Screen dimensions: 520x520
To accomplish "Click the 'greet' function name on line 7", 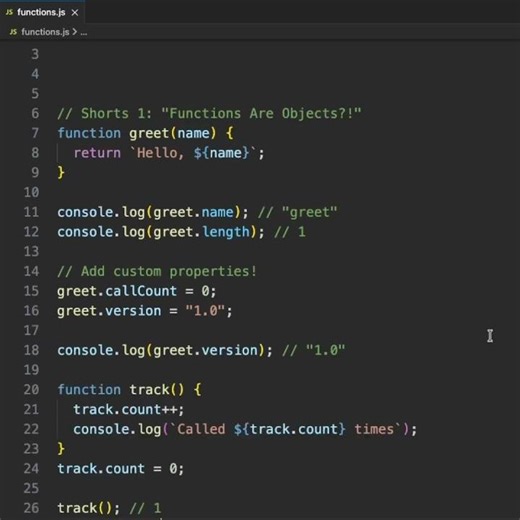I will [x=149, y=133].
